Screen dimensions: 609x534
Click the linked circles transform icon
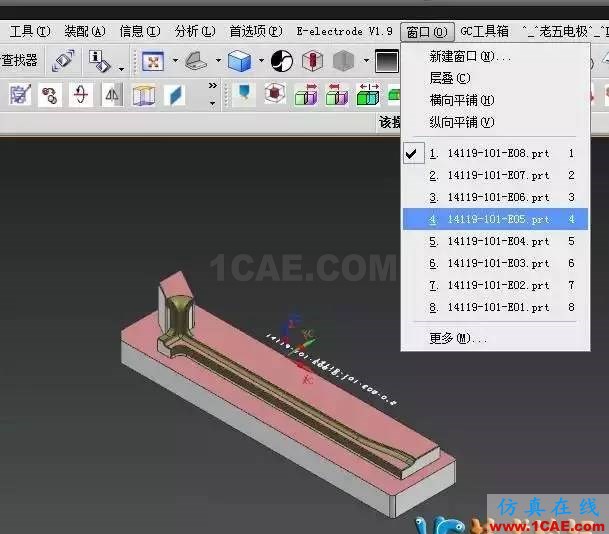click(50, 94)
